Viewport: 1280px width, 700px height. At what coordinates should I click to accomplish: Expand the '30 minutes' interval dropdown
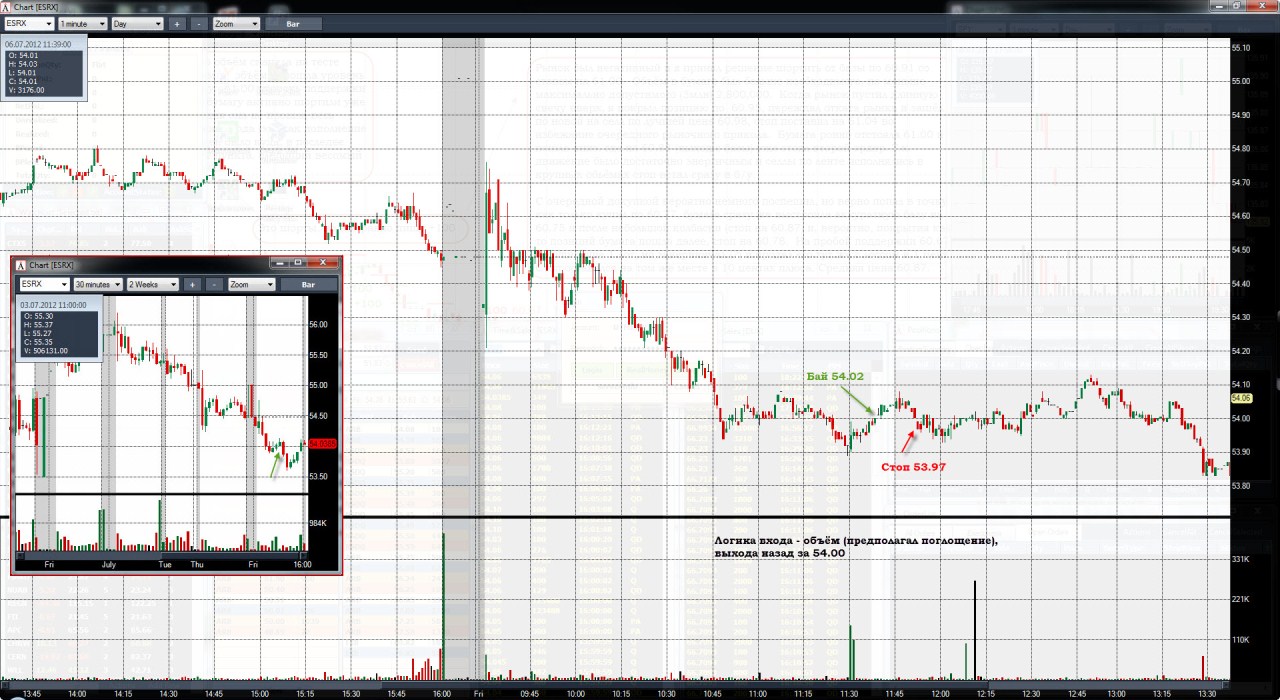[x=97, y=284]
